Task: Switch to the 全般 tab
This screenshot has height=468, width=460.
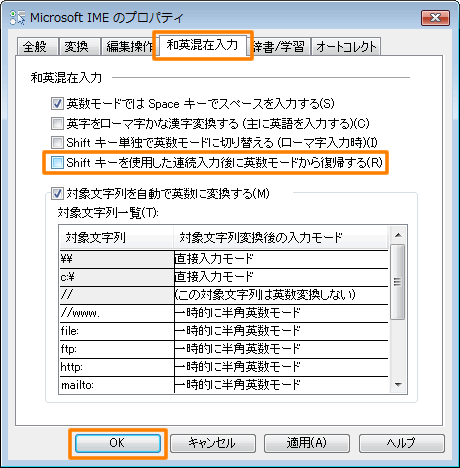Action: tap(37, 46)
